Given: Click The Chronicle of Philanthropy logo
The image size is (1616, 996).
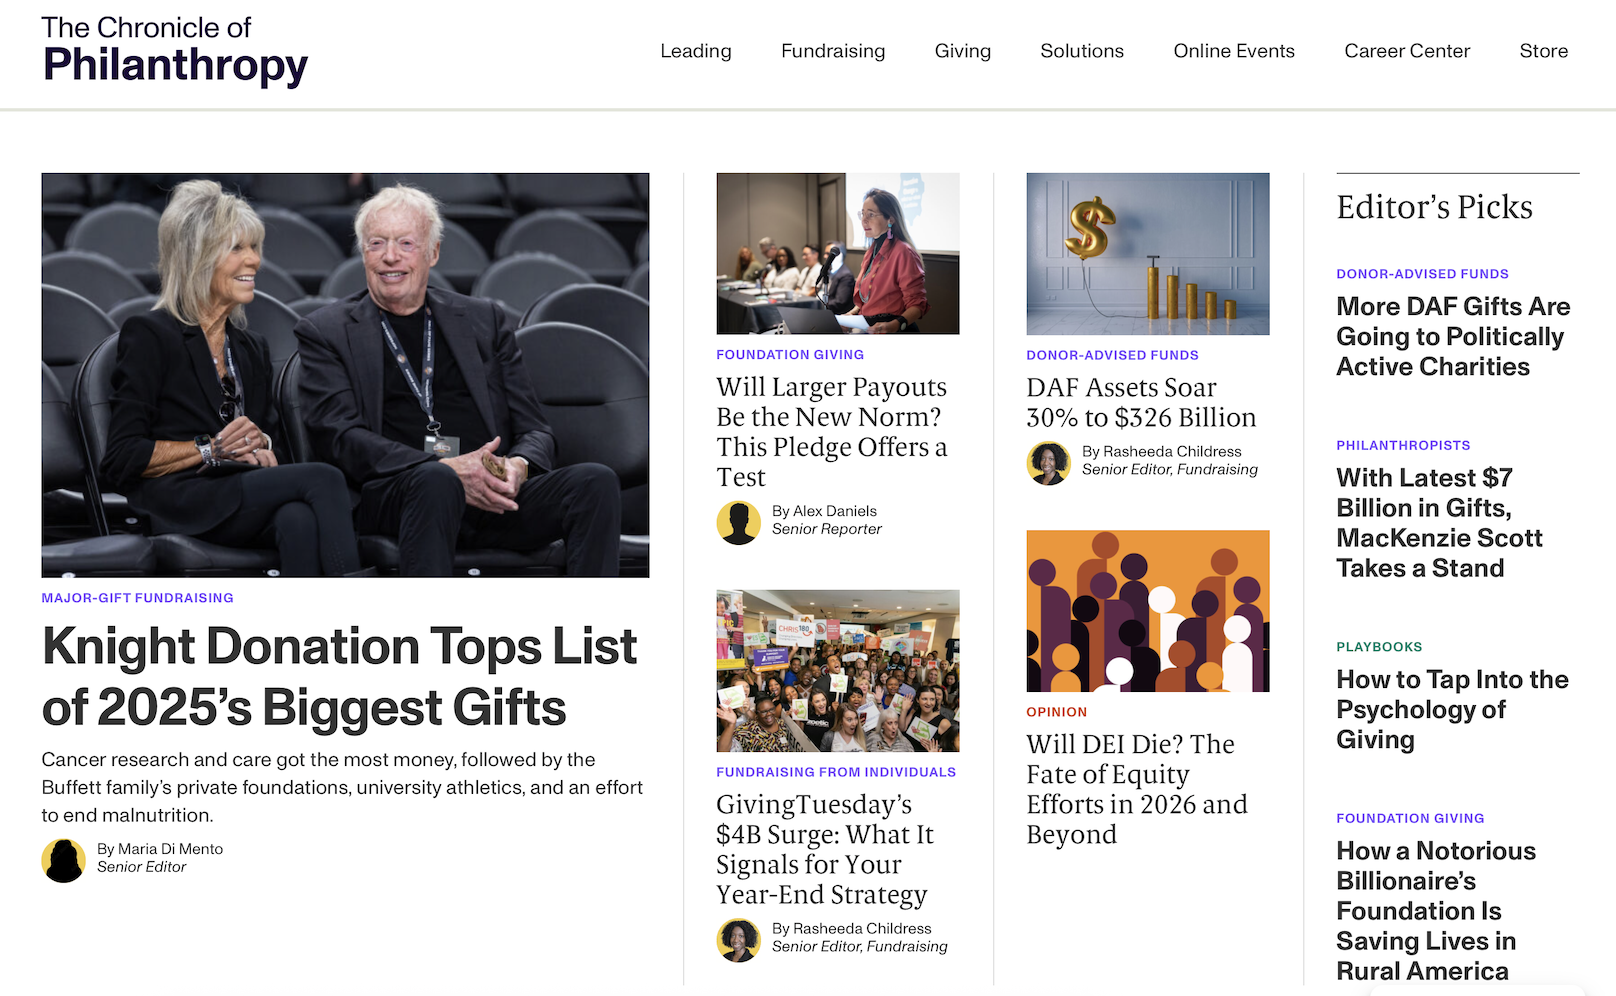Looking at the screenshot, I should (175, 51).
